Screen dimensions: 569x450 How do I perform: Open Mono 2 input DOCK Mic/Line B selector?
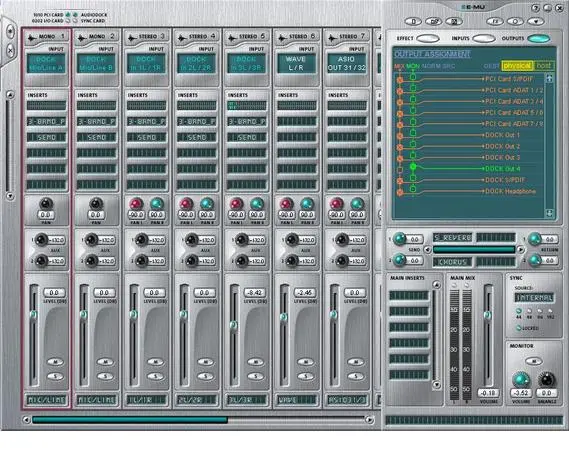pyautogui.click(x=96, y=64)
